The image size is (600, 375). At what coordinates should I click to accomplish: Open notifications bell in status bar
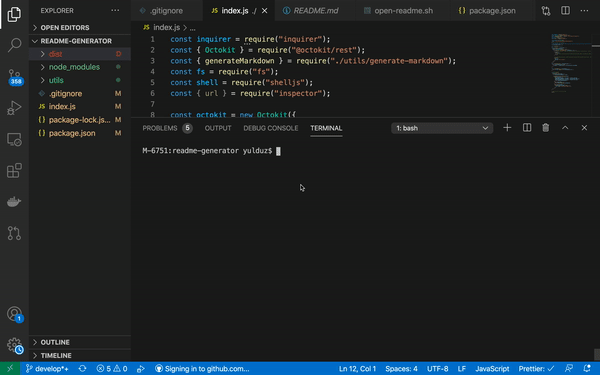[x=587, y=368]
